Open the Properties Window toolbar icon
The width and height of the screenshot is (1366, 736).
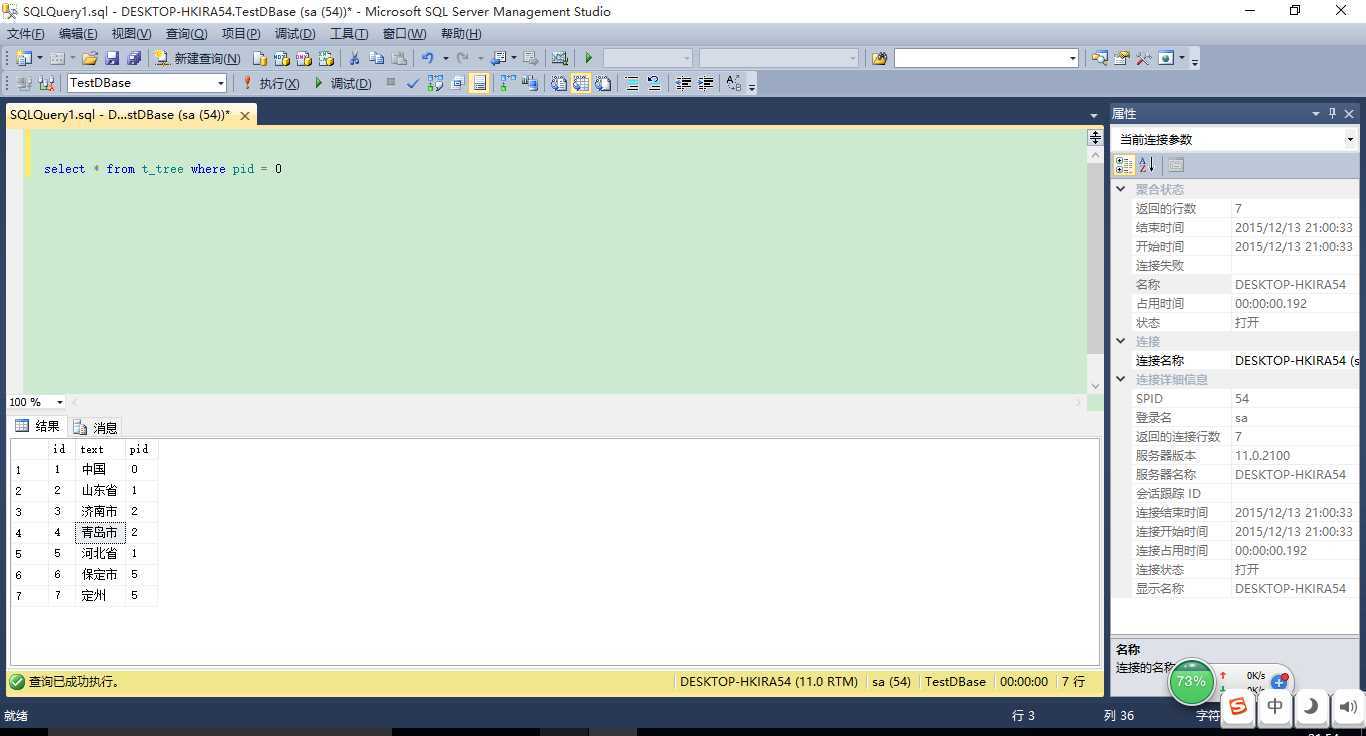[1121, 58]
